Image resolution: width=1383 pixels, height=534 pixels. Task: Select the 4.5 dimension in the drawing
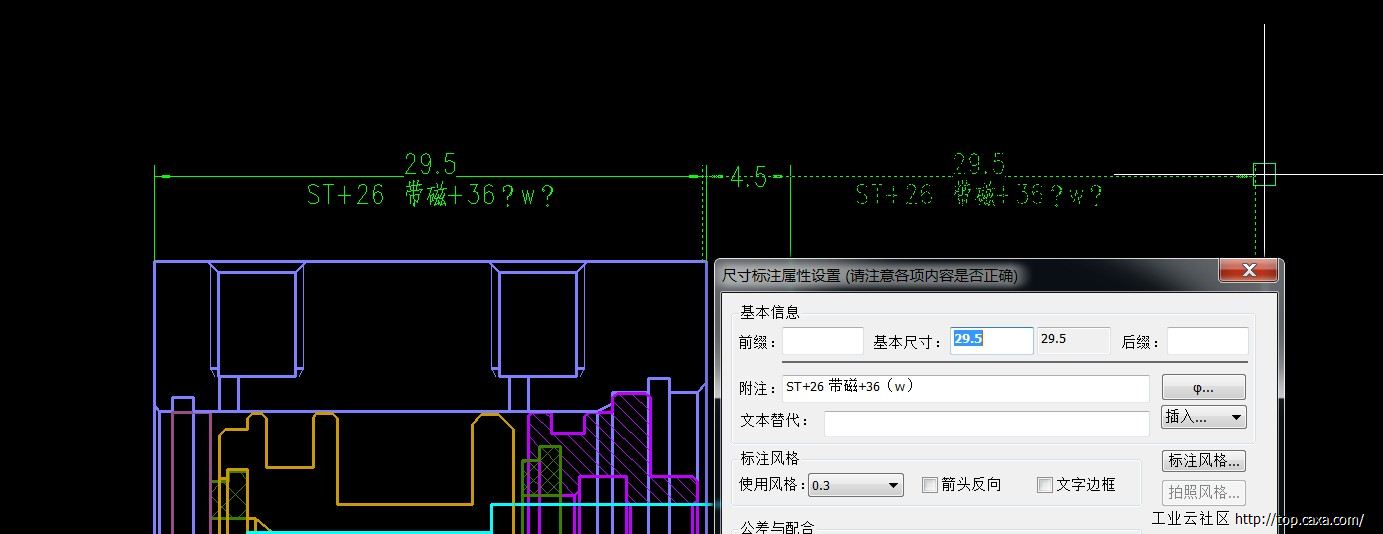coord(747,178)
